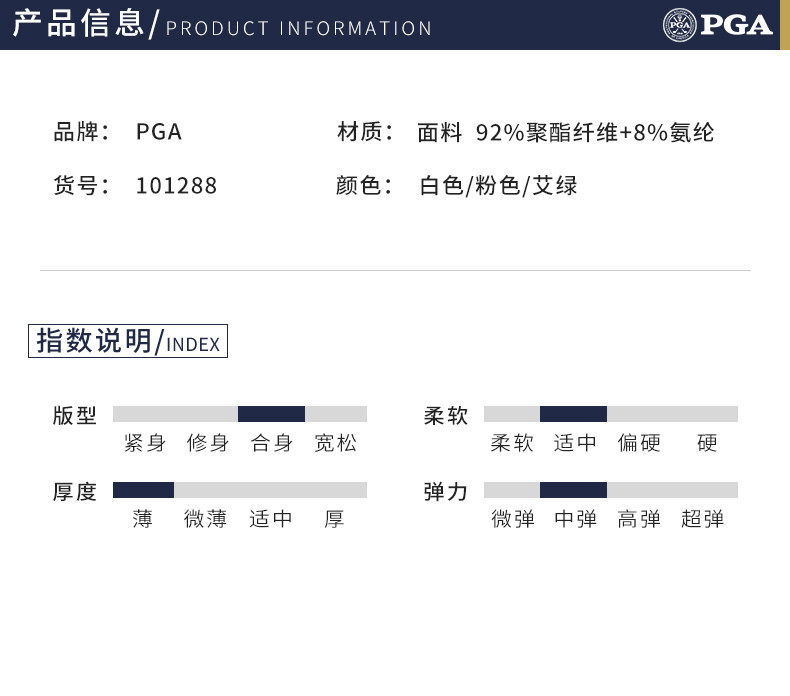Select the 微薄 thickness label
The image size is (790, 696).
click(x=206, y=519)
